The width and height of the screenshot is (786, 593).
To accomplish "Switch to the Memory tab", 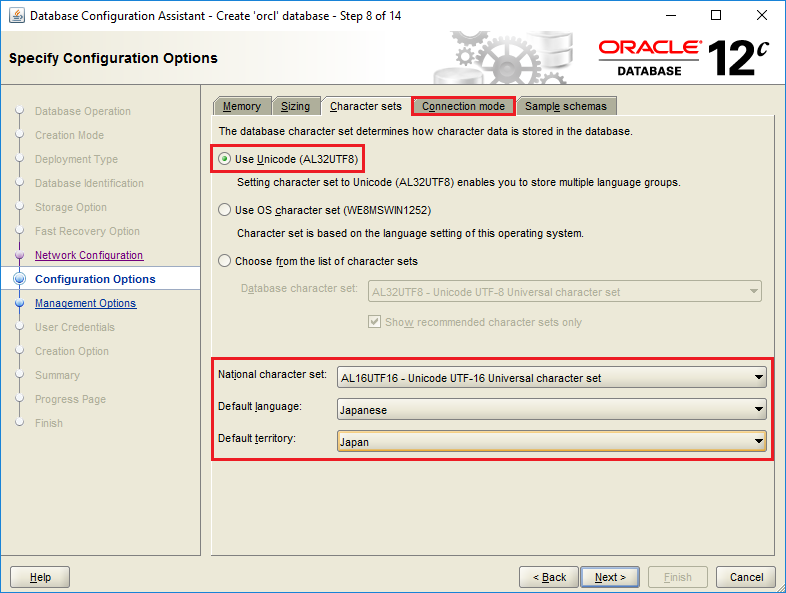I will click(x=242, y=106).
